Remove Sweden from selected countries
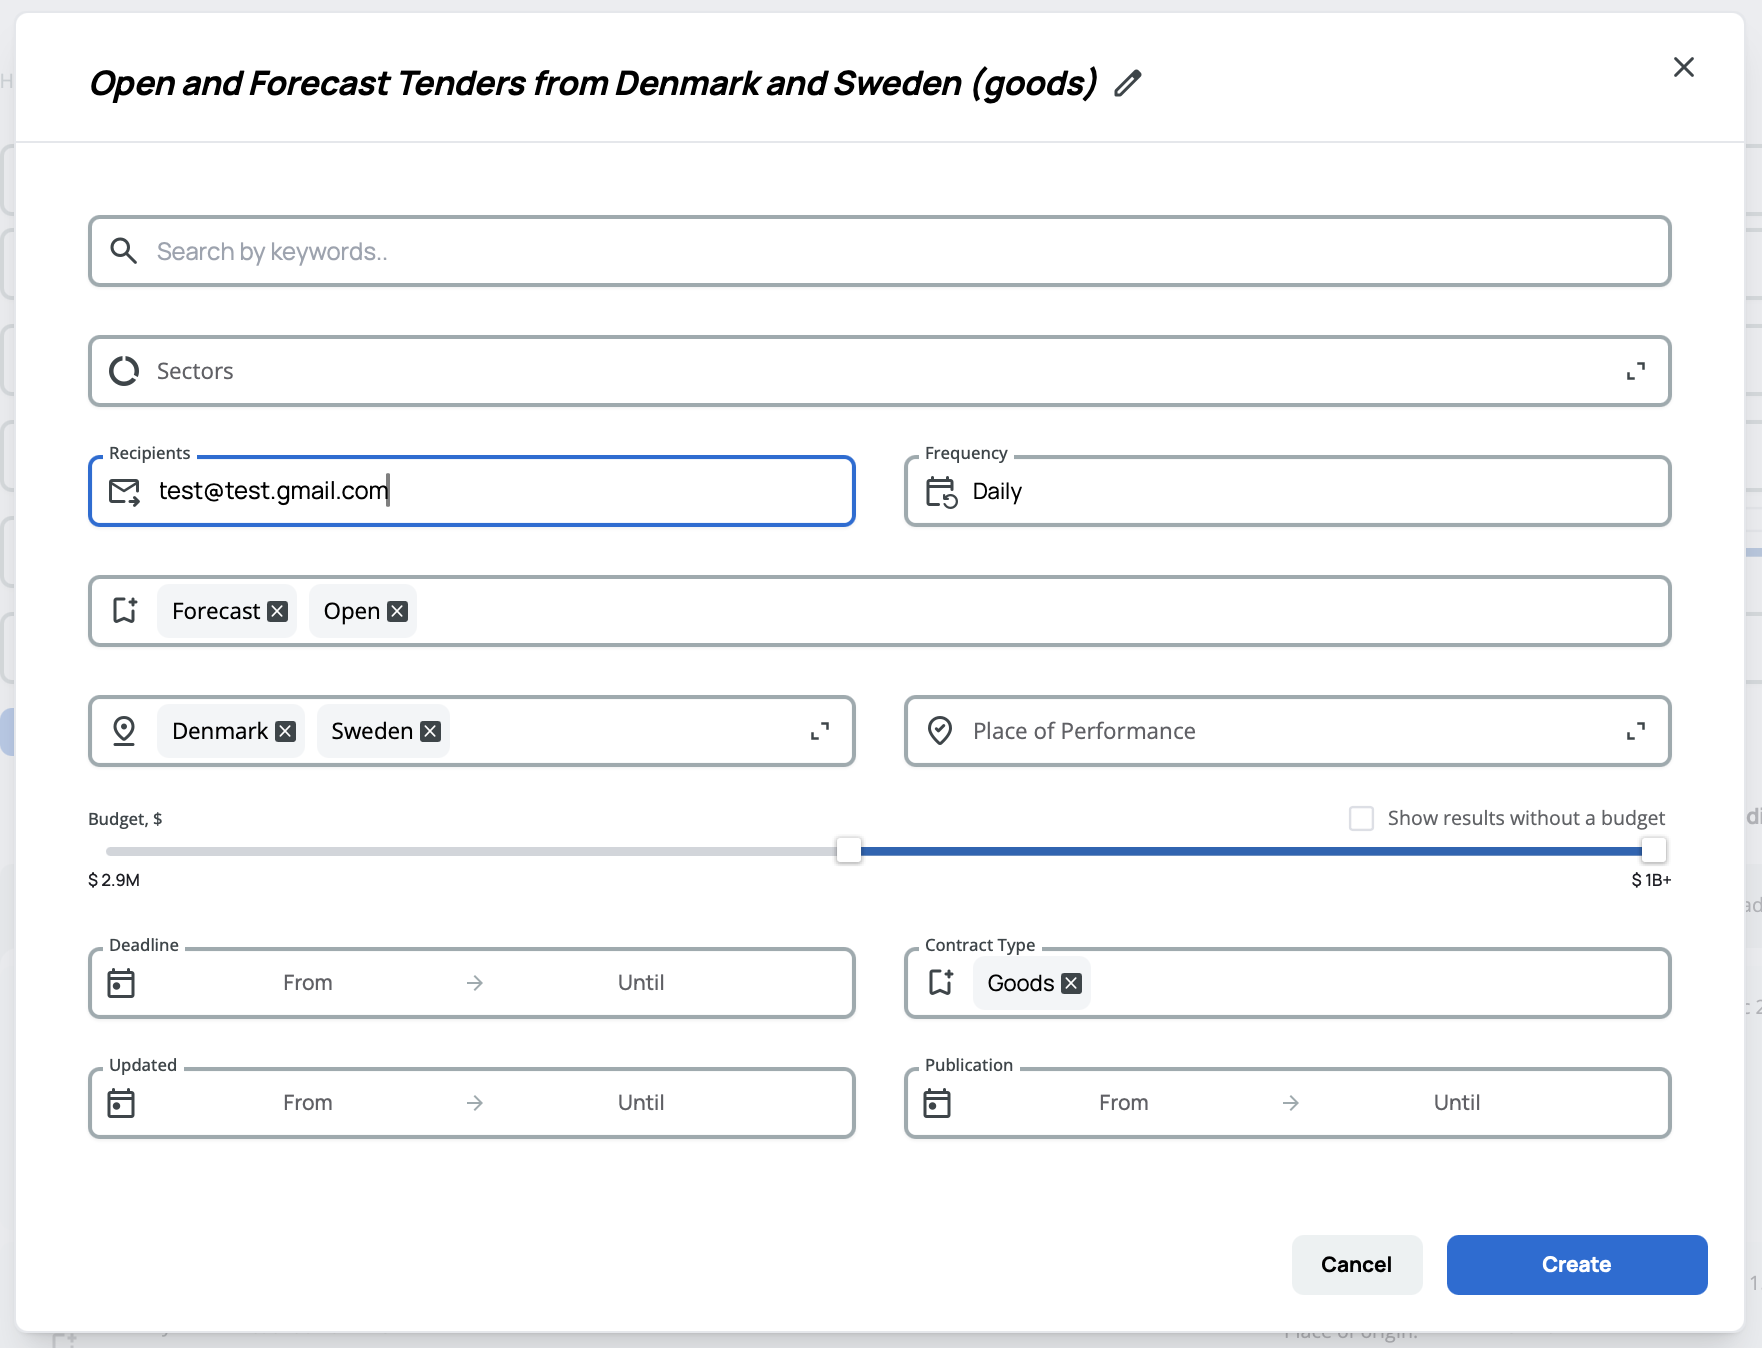The image size is (1762, 1348). 430,731
